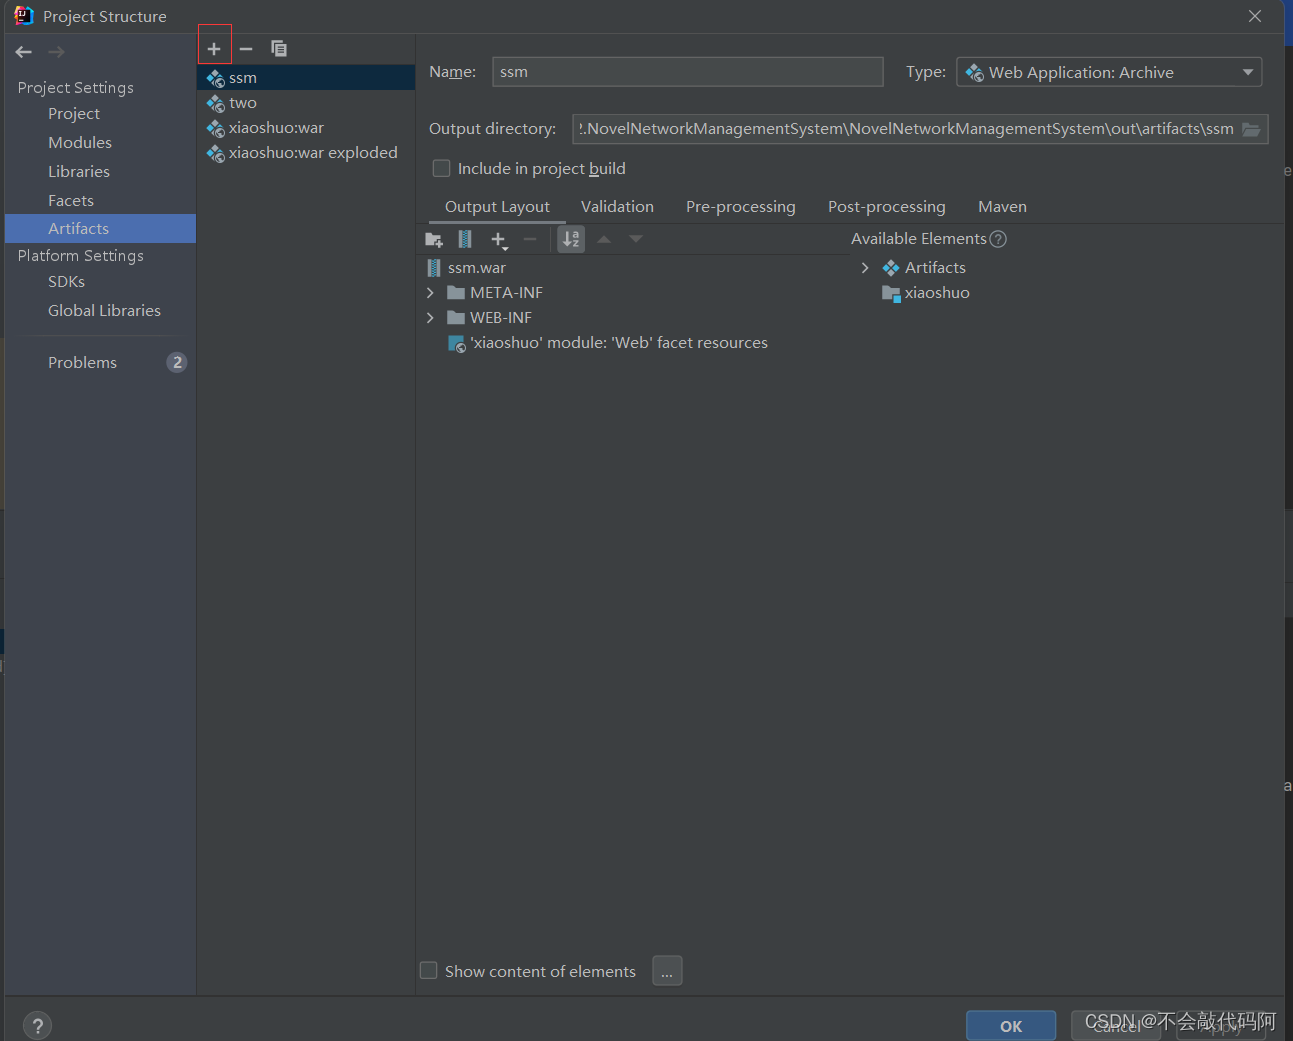
Task: Click the remove artifact minus icon
Action: click(246, 49)
